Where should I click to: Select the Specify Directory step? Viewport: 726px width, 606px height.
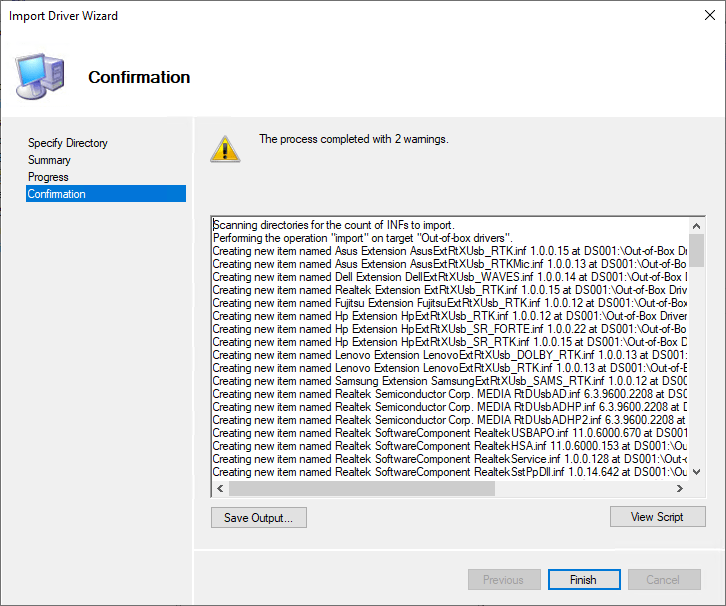[68, 143]
